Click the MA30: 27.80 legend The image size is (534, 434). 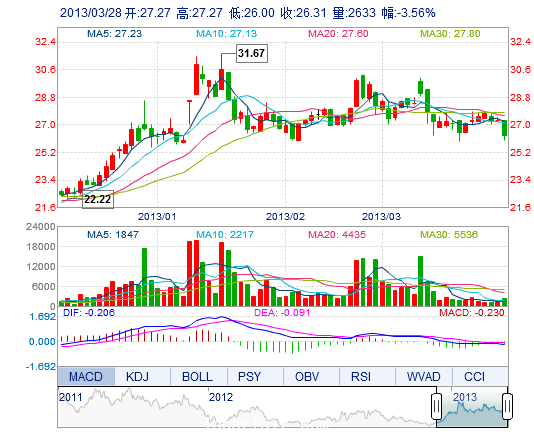point(450,33)
